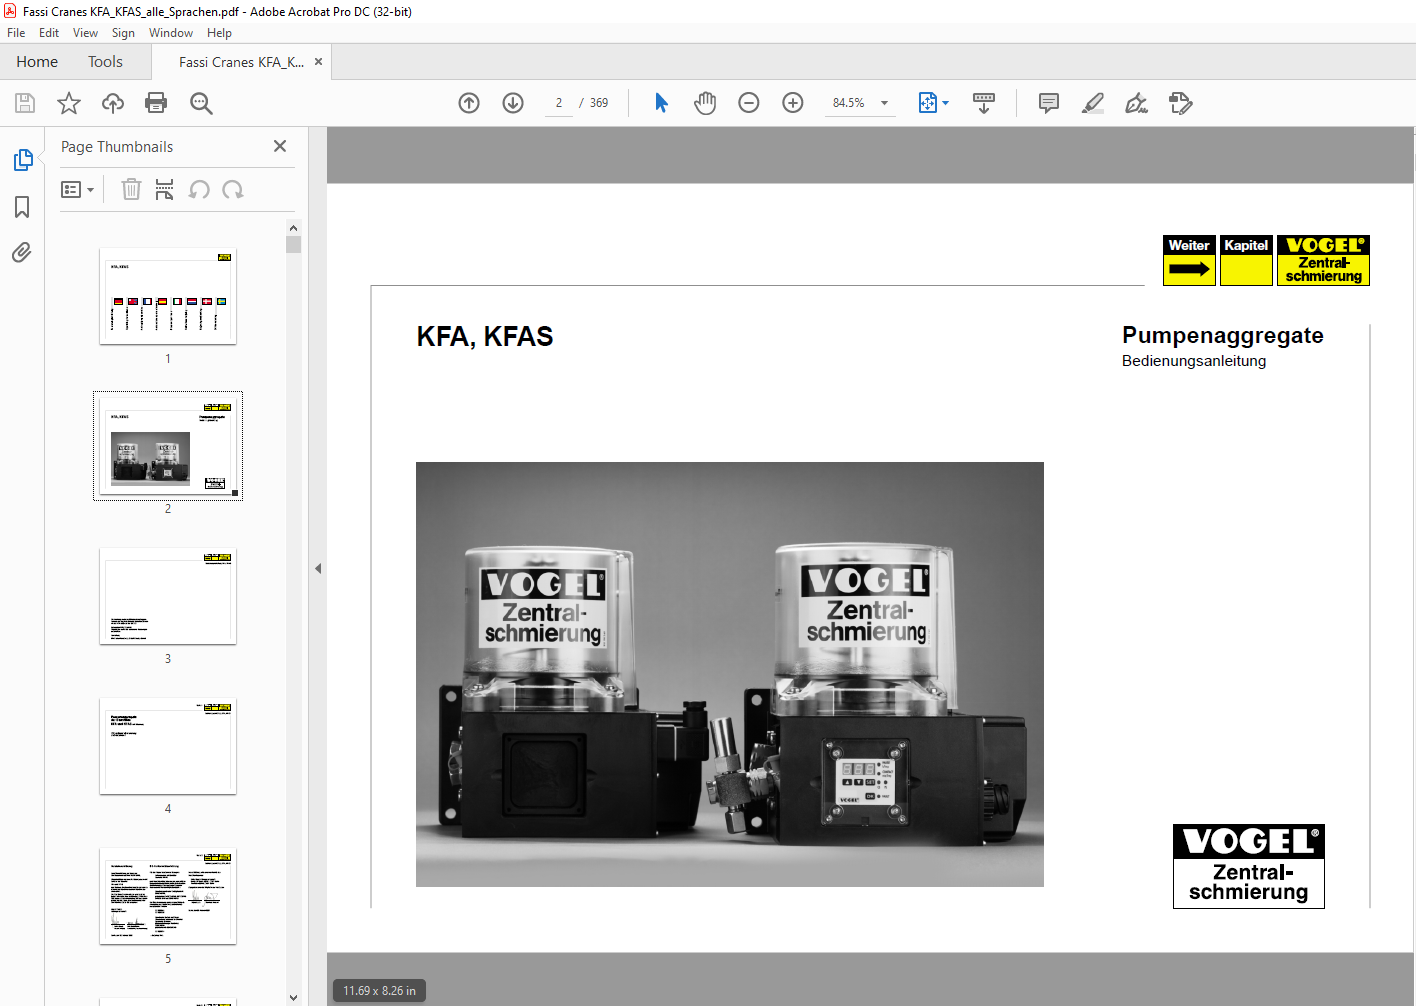
Task: Select the Highlight text pen tool
Action: pyautogui.click(x=1093, y=103)
